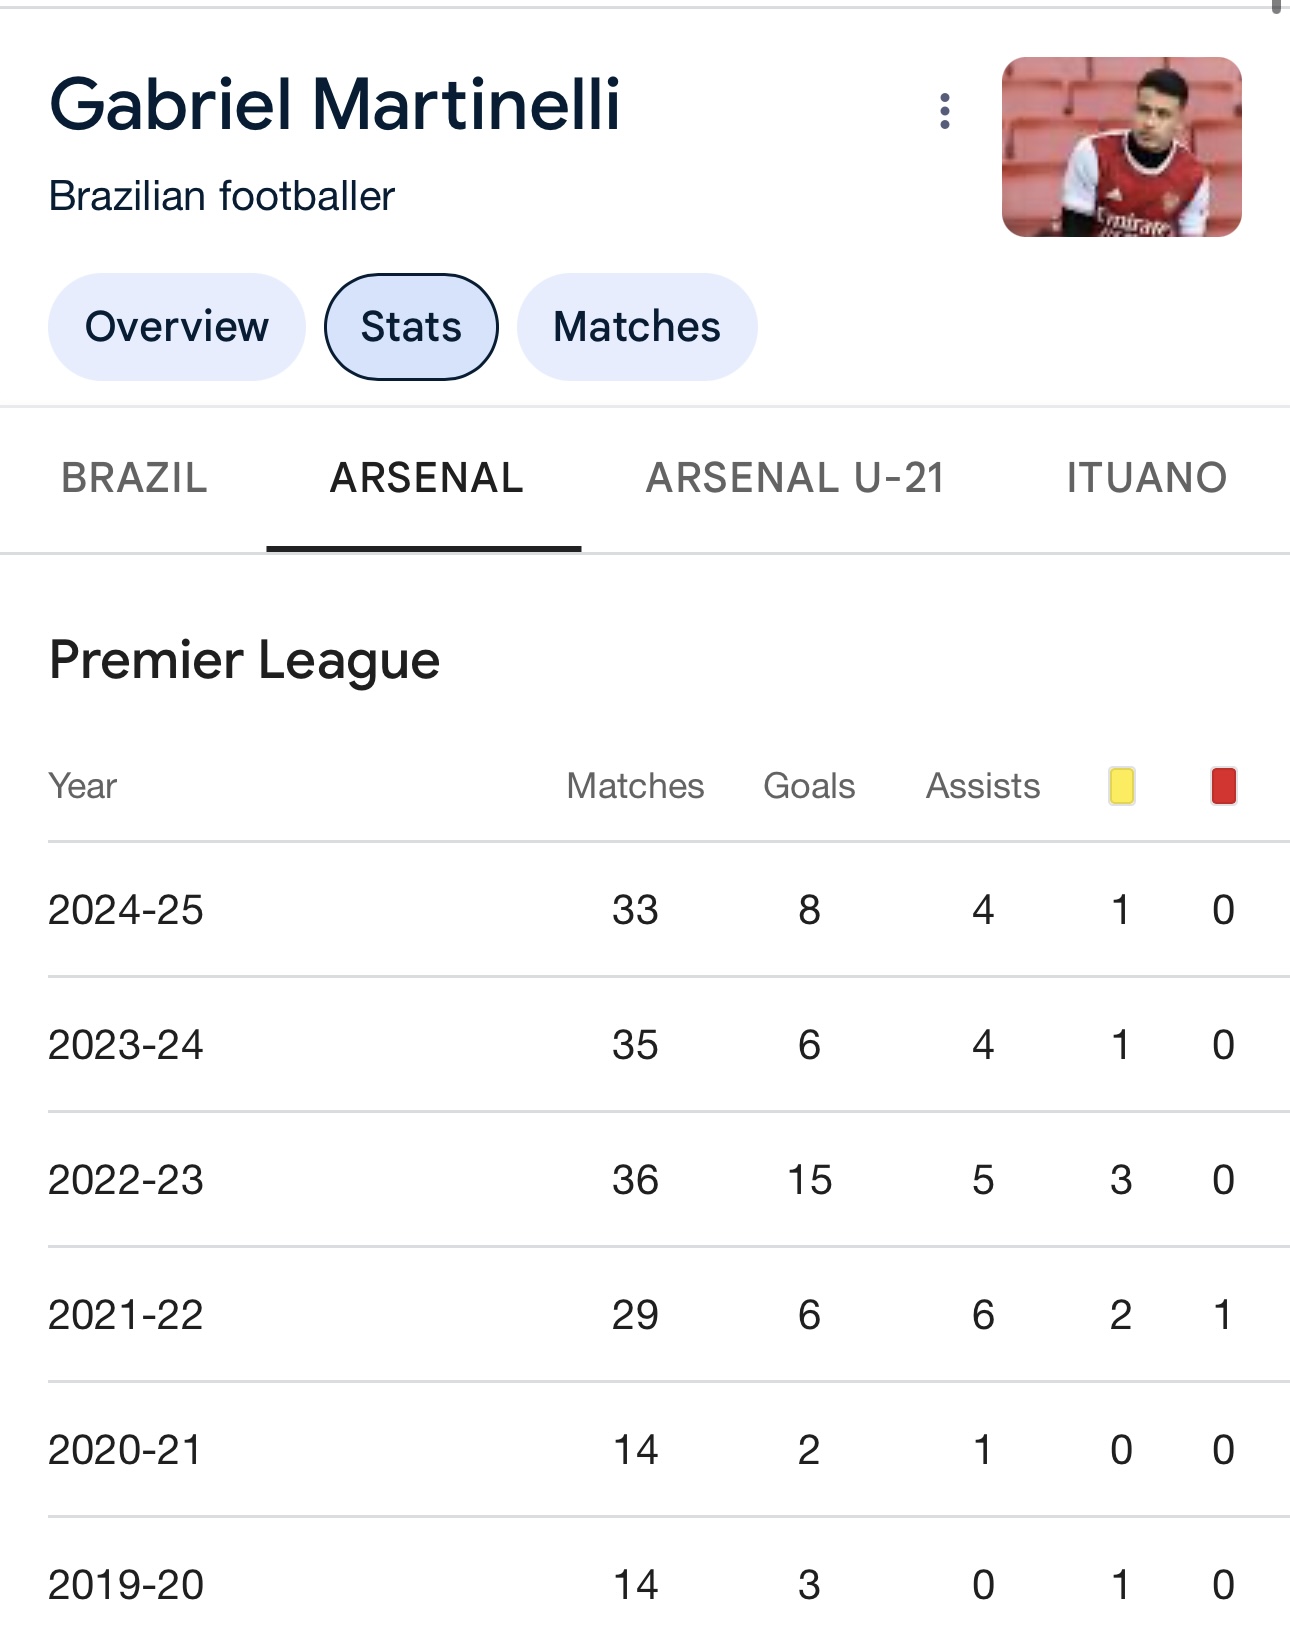Image resolution: width=1290 pixels, height=1651 pixels.
Task: Click the Goals column header
Action: point(809,786)
